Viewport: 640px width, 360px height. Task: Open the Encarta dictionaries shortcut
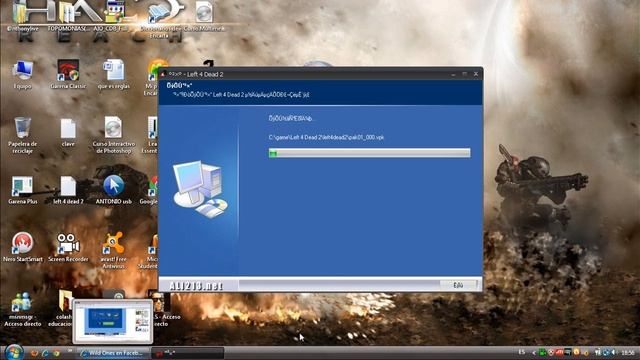pos(159,20)
